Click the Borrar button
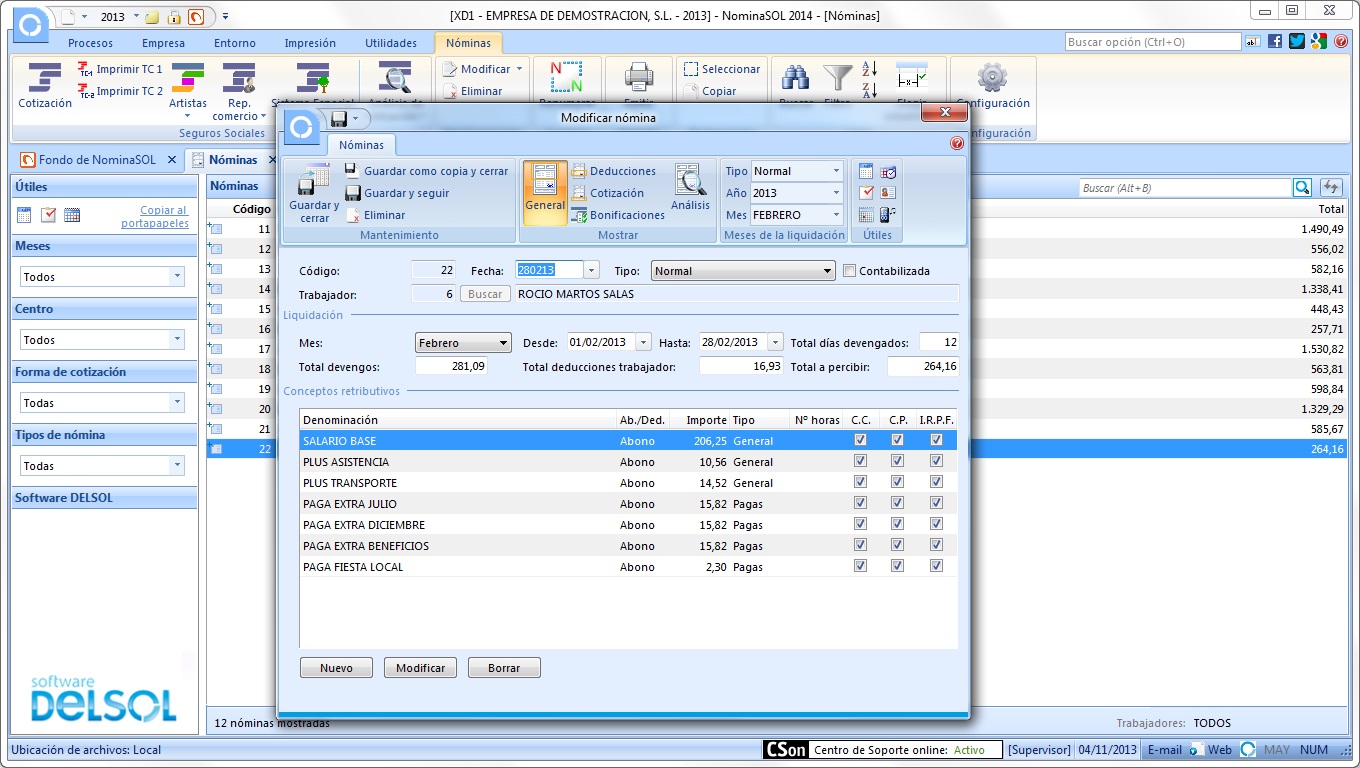 click(x=504, y=668)
